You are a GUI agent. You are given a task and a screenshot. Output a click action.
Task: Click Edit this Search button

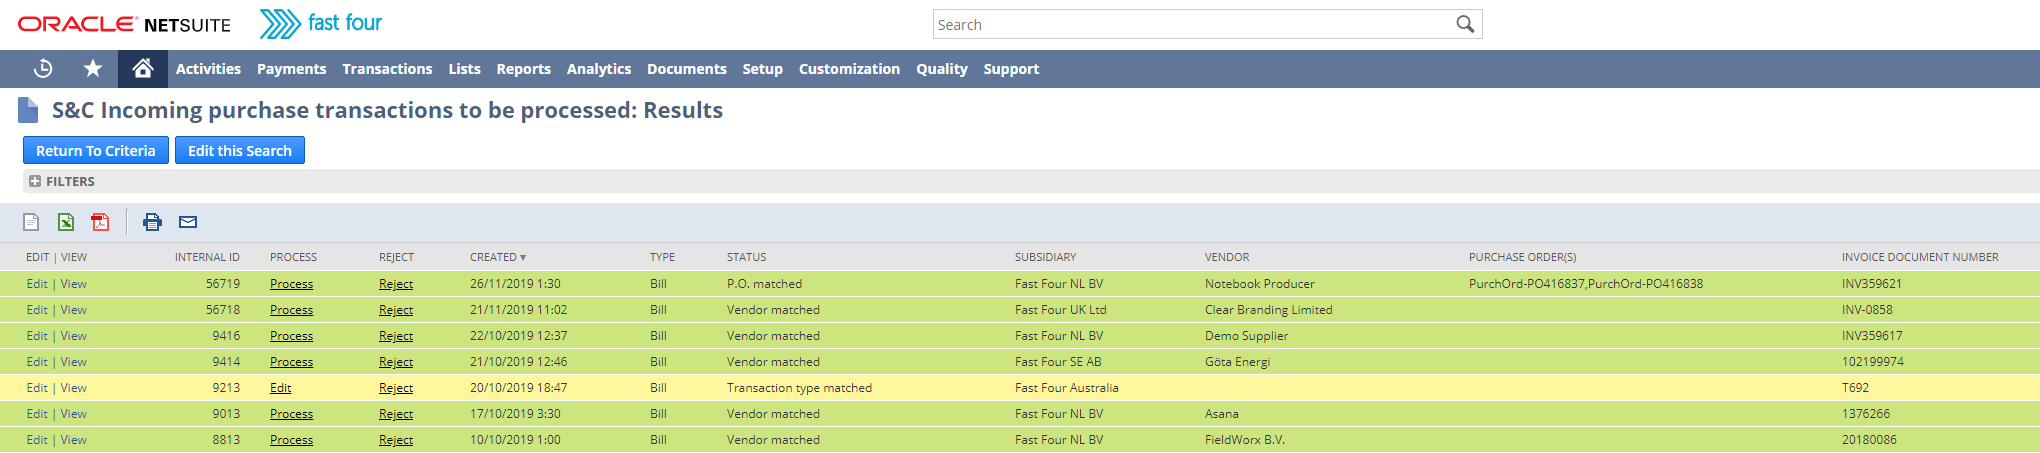click(x=240, y=151)
